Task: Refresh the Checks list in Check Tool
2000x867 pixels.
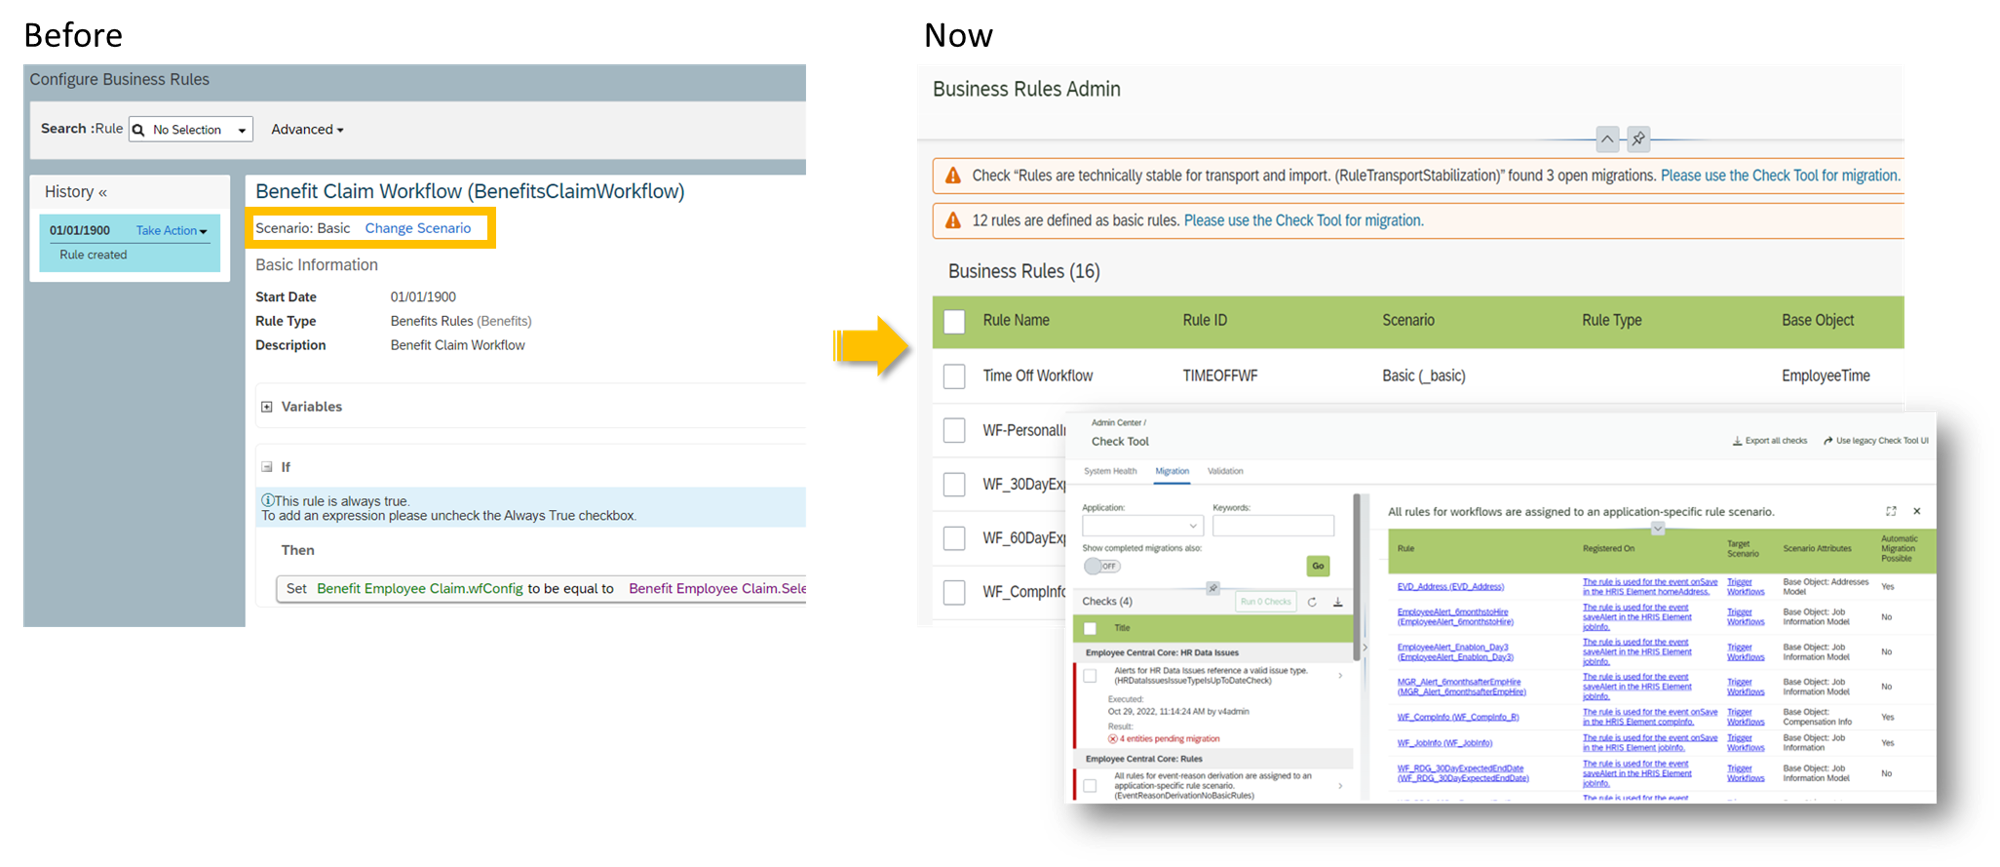Action: click(1312, 602)
